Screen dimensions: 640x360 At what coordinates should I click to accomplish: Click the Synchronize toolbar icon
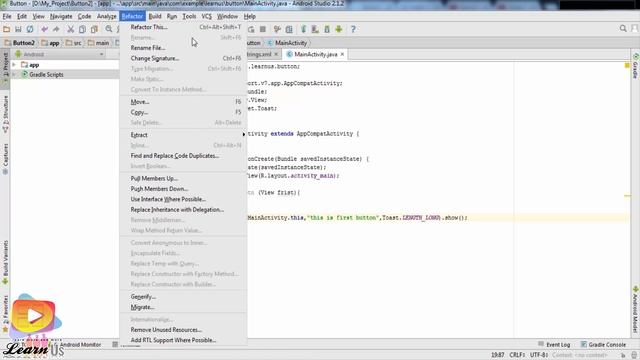tap(30, 29)
